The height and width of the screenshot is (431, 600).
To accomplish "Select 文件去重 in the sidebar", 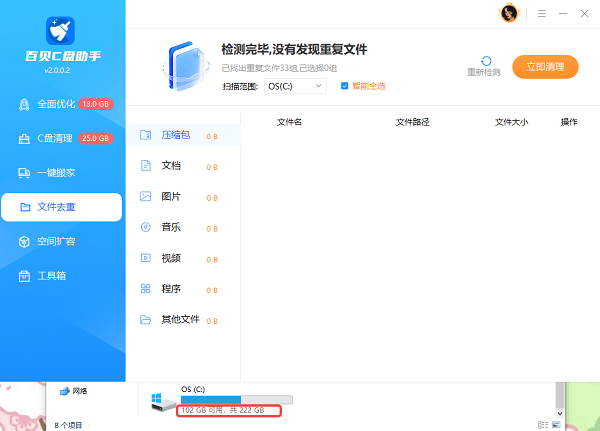I will coord(62,207).
